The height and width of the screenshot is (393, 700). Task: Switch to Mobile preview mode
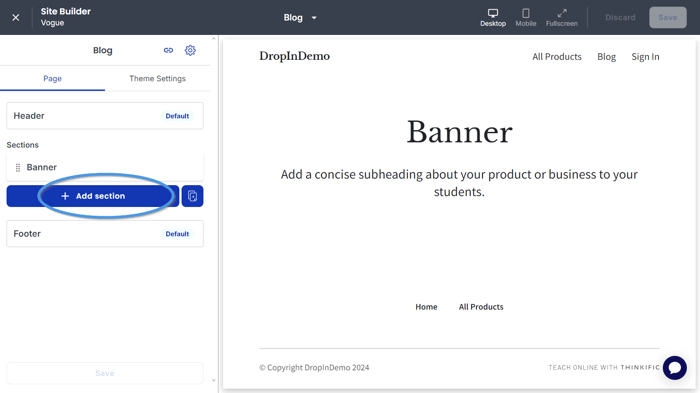[x=526, y=17]
